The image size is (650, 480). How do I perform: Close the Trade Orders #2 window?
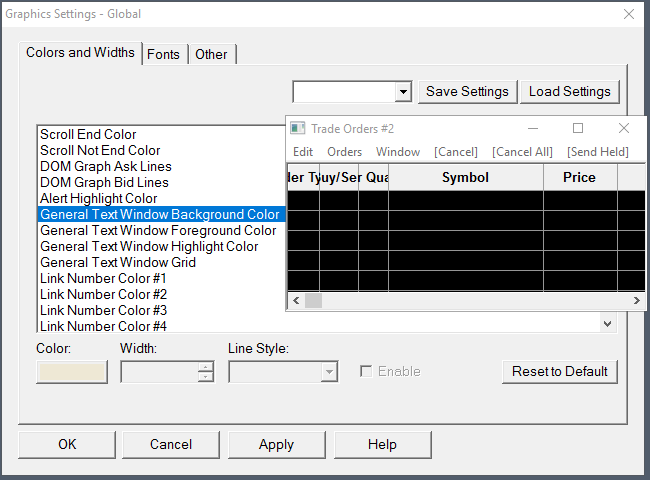click(x=623, y=128)
